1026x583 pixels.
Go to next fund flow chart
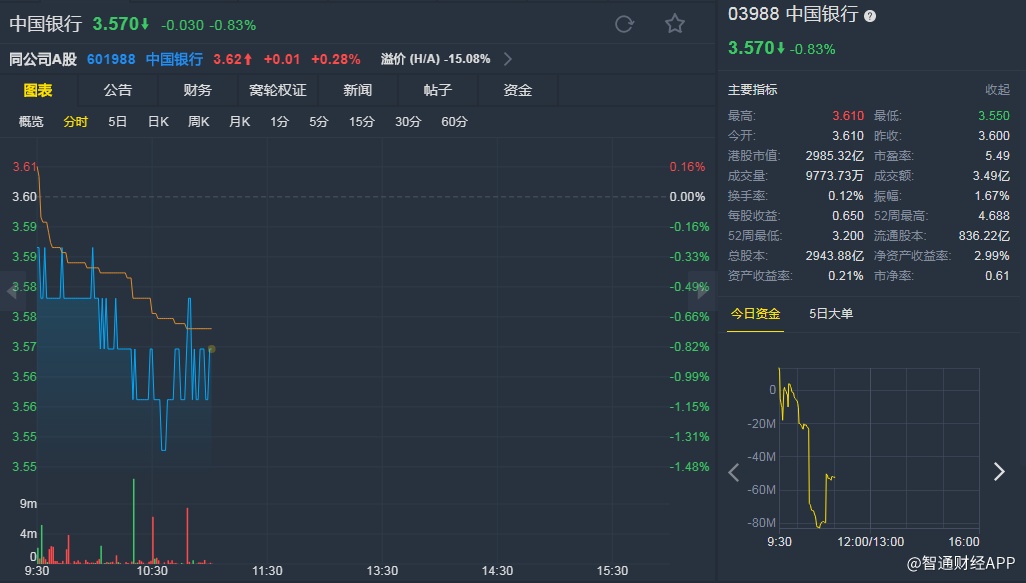tap(998, 472)
